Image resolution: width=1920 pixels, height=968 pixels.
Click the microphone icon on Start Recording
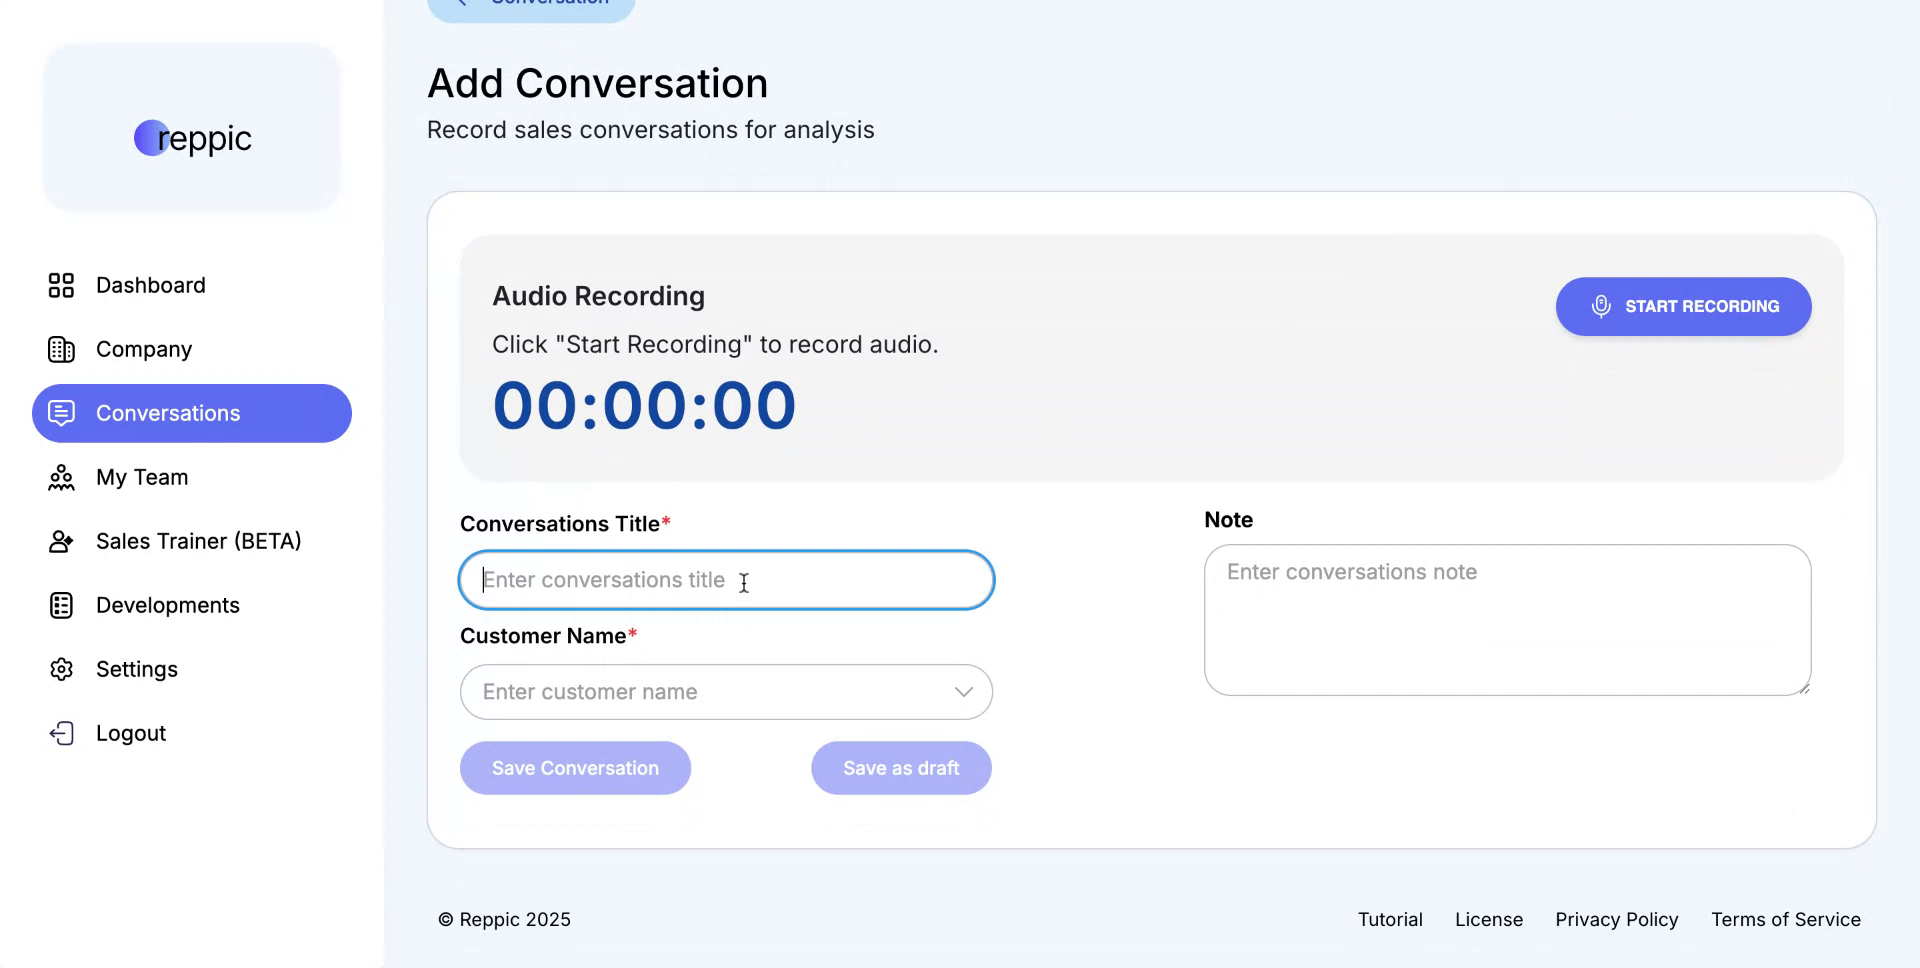1601,306
